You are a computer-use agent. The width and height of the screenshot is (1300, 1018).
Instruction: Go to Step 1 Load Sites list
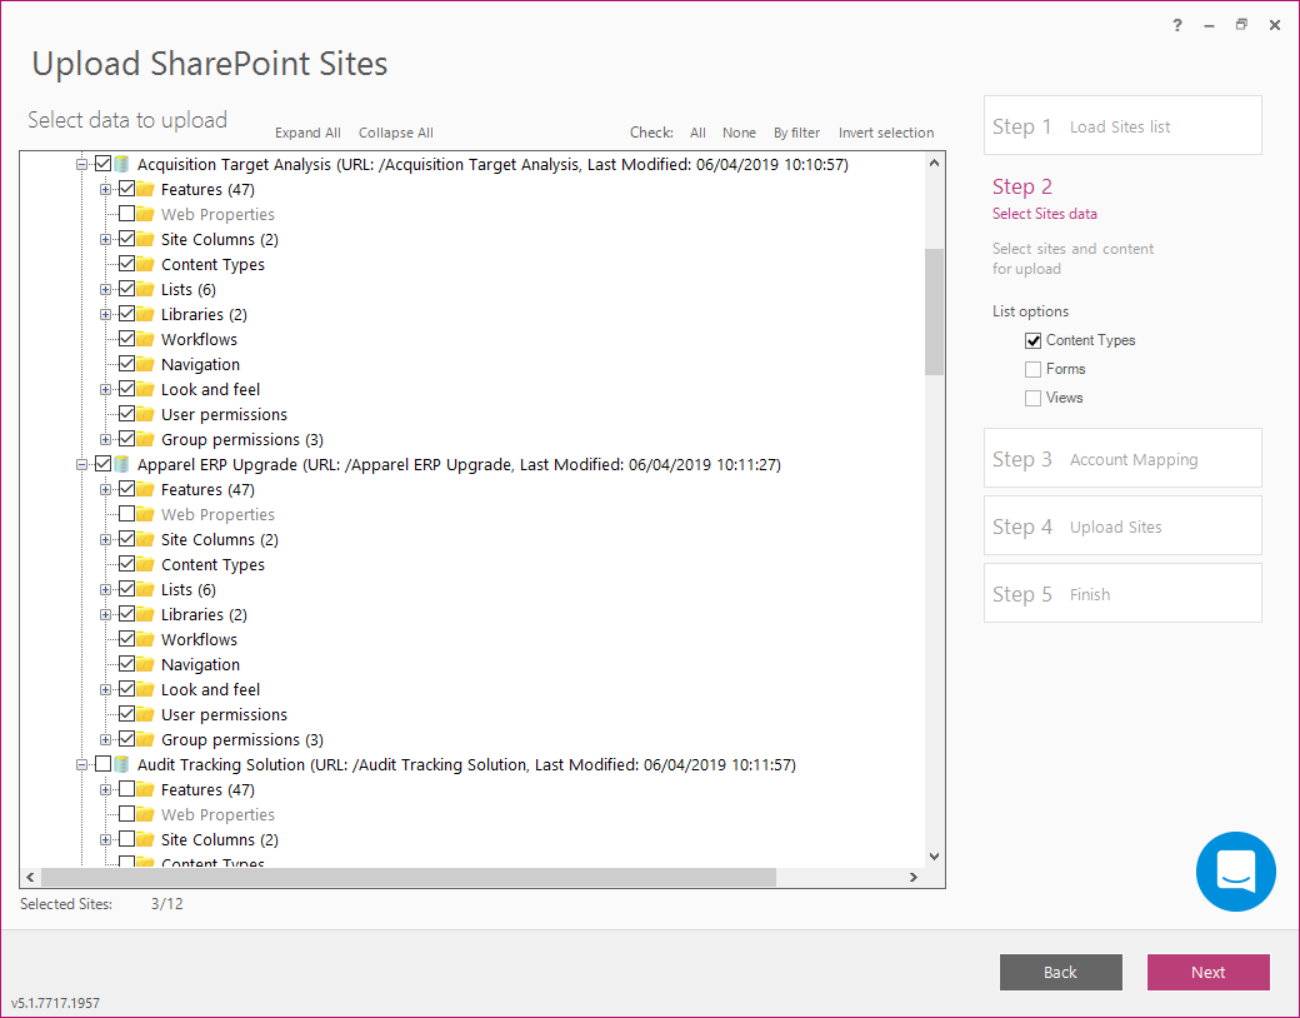pyautogui.click(x=1123, y=126)
